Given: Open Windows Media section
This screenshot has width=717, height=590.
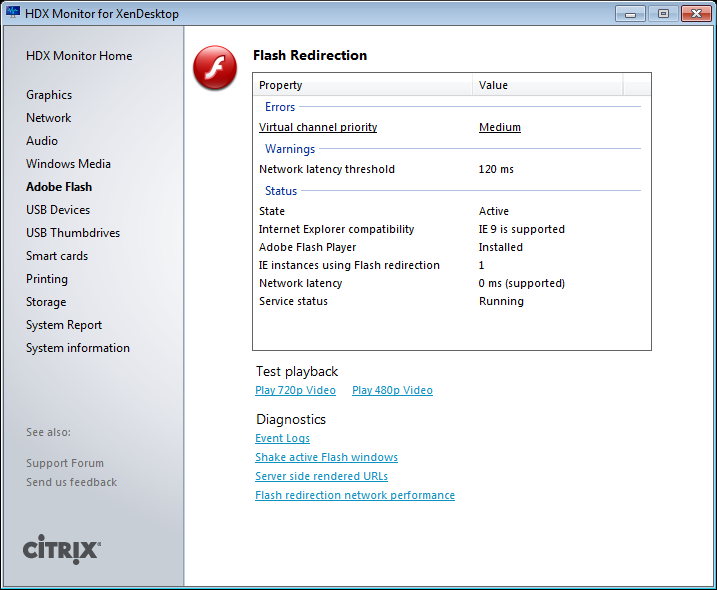Looking at the screenshot, I should (68, 164).
